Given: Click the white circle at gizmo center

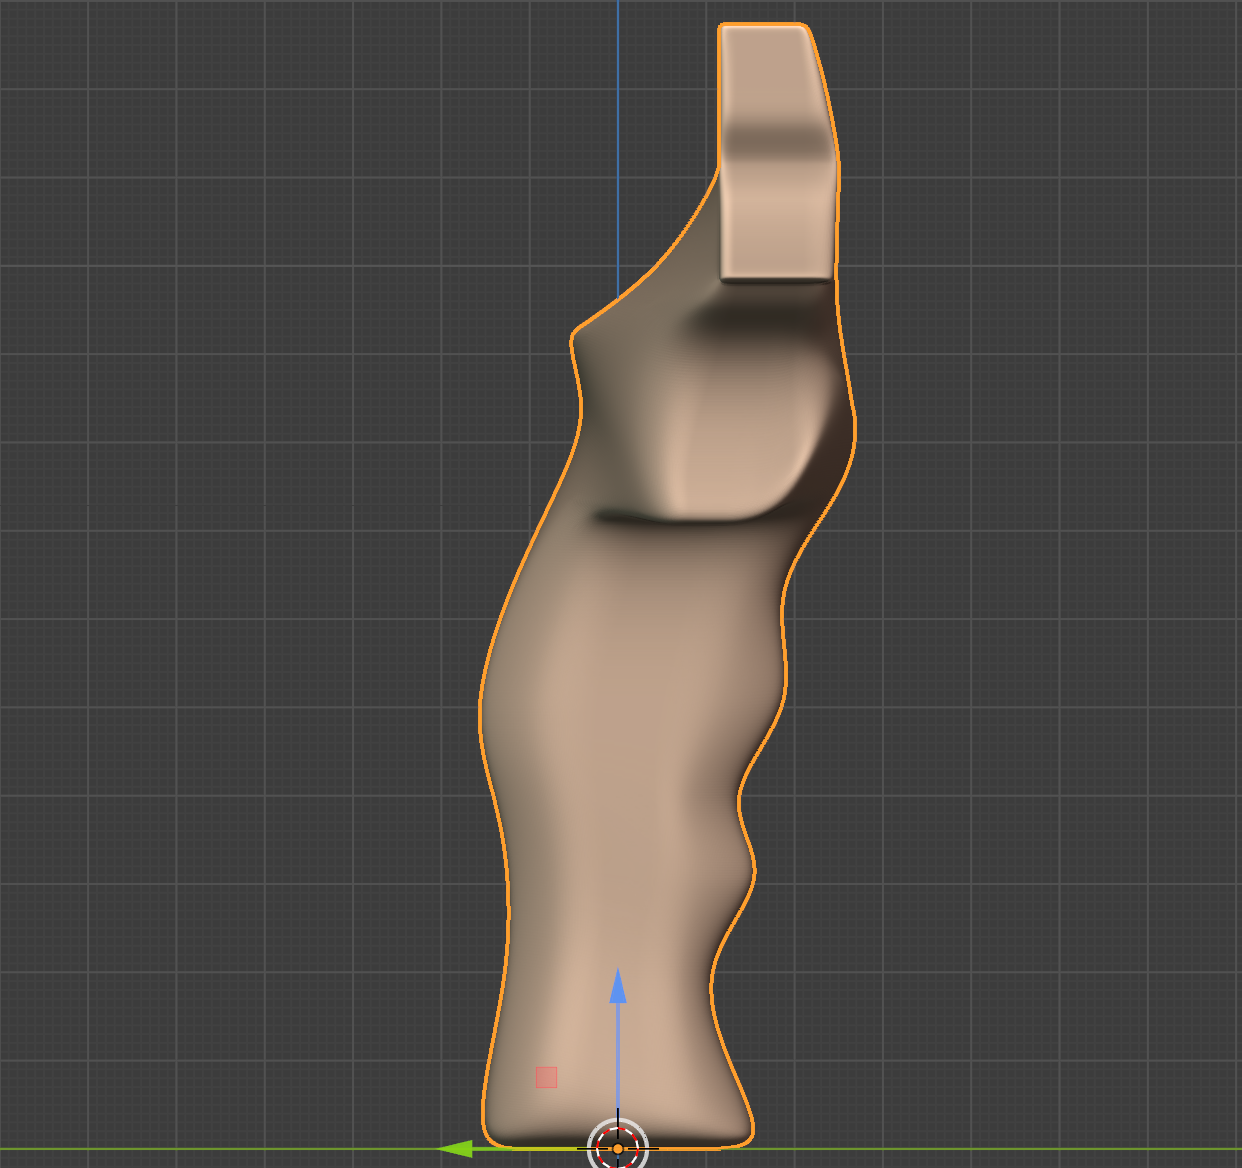Looking at the screenshot, I should [618, 1148].
